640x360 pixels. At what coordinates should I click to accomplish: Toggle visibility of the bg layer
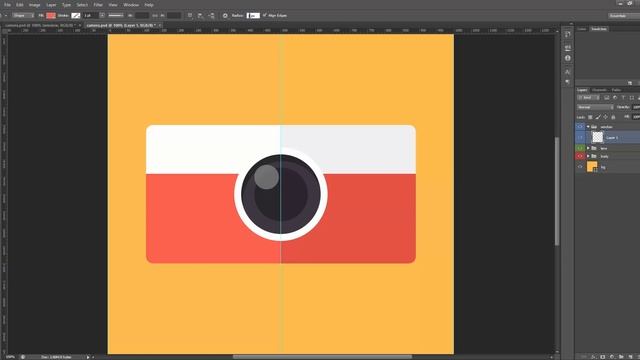(580, 167)
